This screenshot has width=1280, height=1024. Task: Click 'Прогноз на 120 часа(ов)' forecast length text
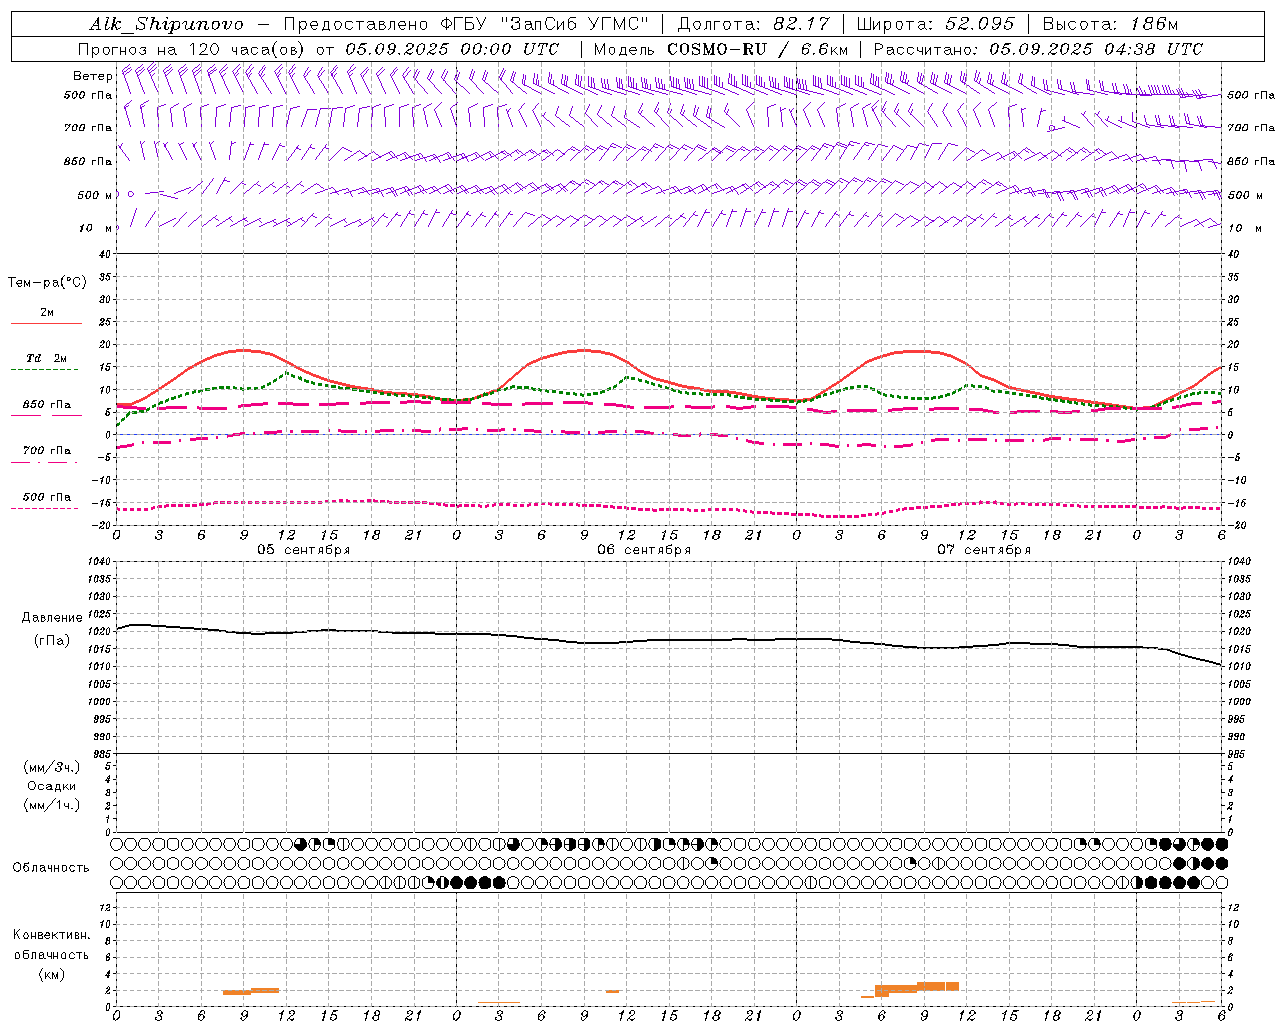[192, 49]
